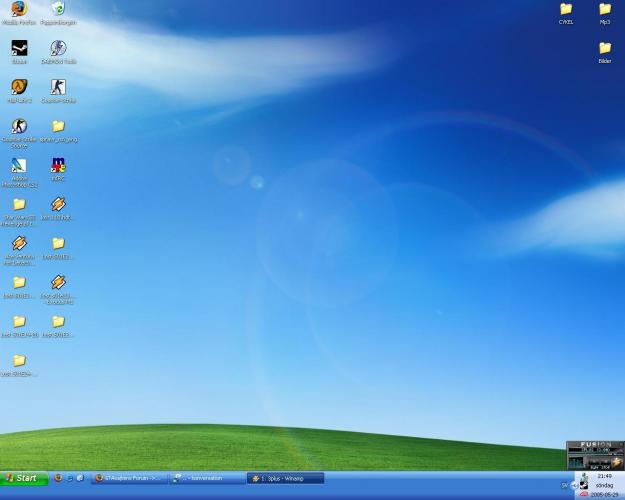Select the Steam desktop shortcut
Screen dimensions: 625x500
[x=19, y=52]
